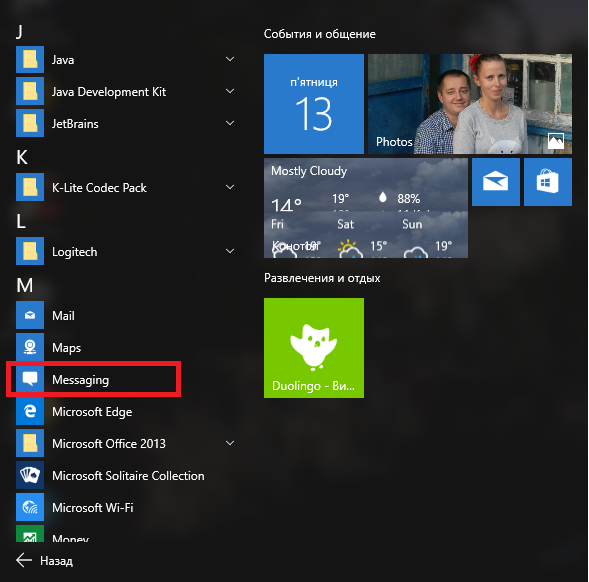Expand the Logitech group chevron
This screenshot has width=589, height=582.
tap(230, 251)
